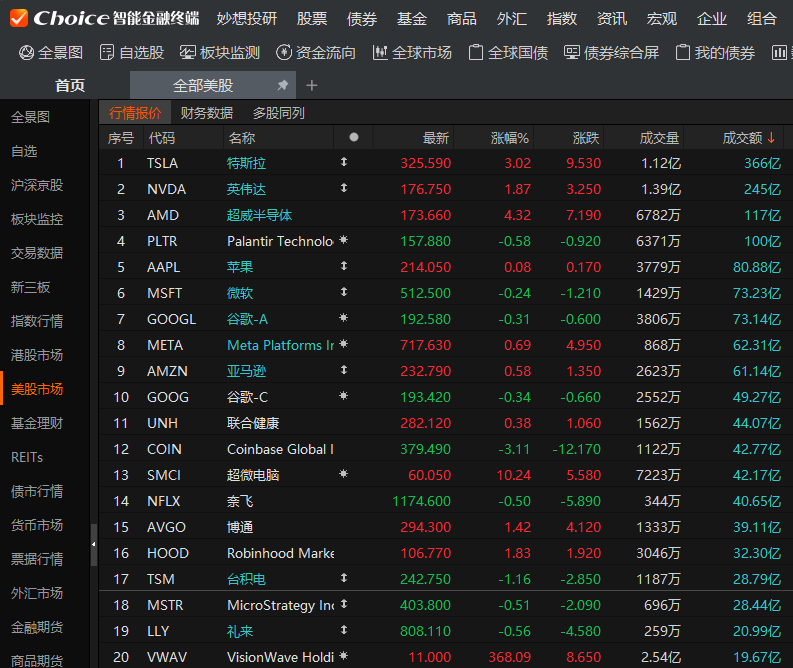Select VWAV change value 368.09

coord(510,657)
